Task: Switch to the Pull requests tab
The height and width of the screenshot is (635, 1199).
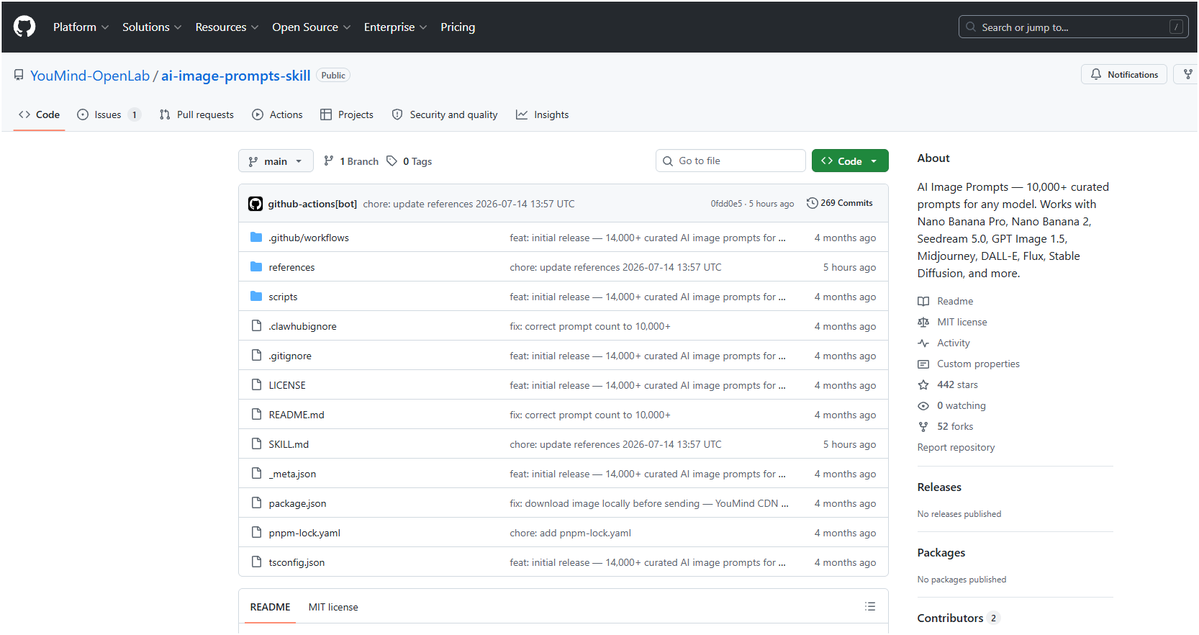Action: click(197, 115)
